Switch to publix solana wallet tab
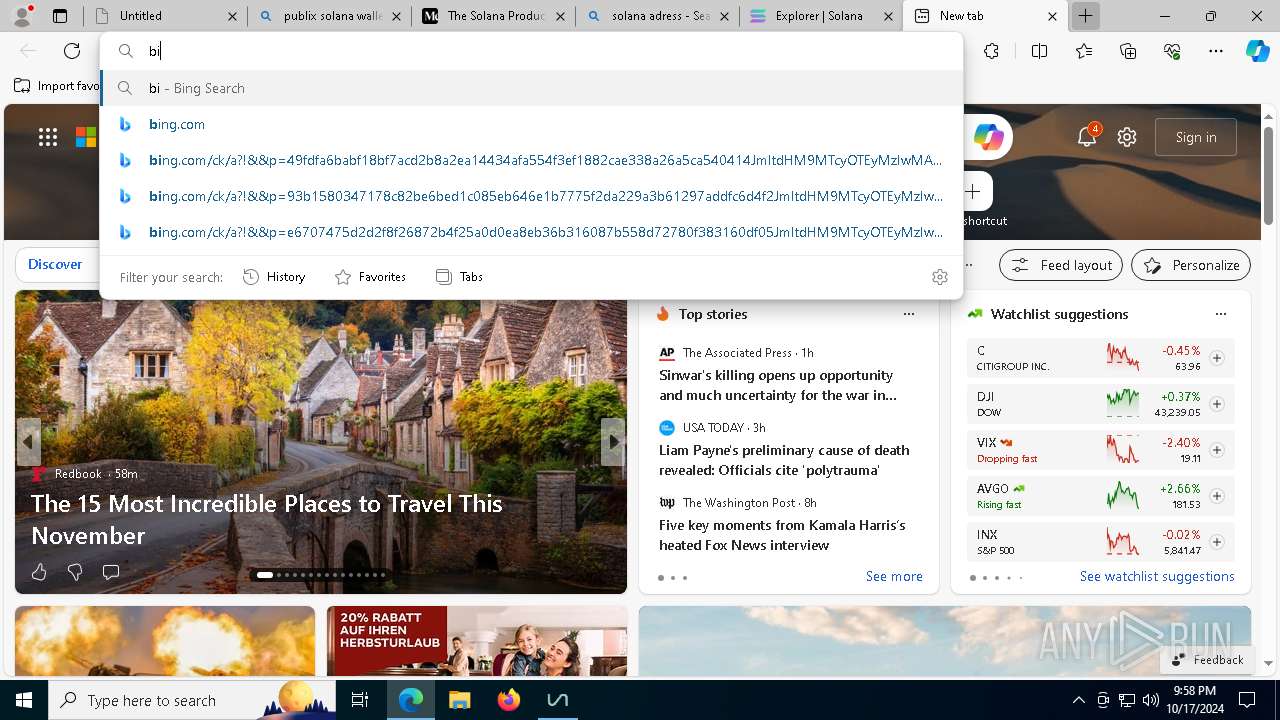 pyautogui.click(x=328, y=16)
